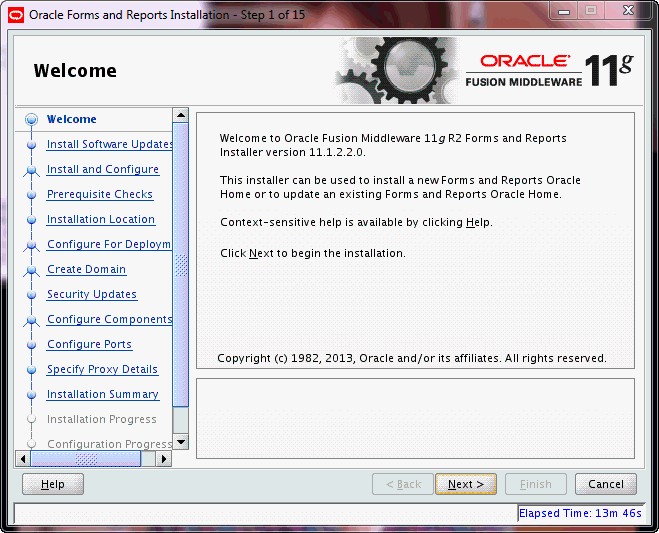Click the grayed Configuration Progress label
Image resolution: width=659 pixels, height=533 pixels.
pyautogui.click(x=110, y=444)
